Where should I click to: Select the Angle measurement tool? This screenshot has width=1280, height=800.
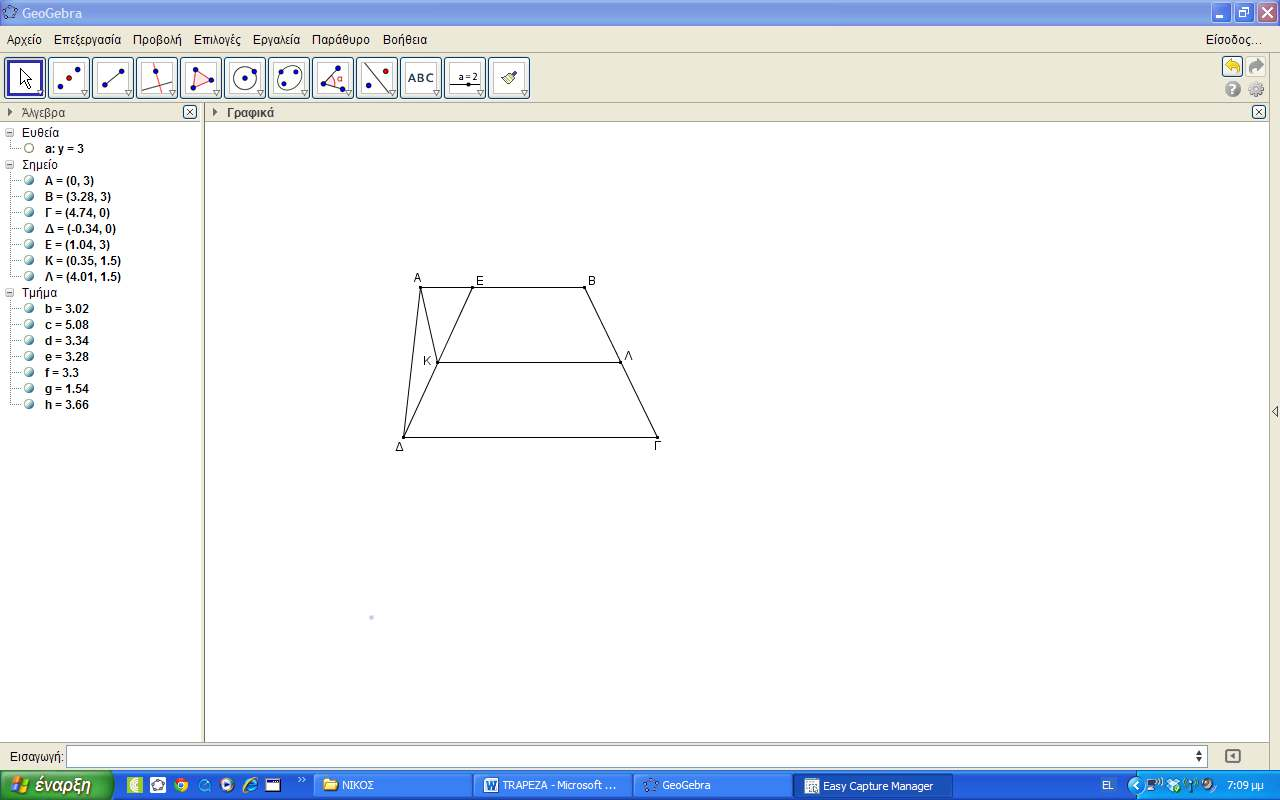333,78
